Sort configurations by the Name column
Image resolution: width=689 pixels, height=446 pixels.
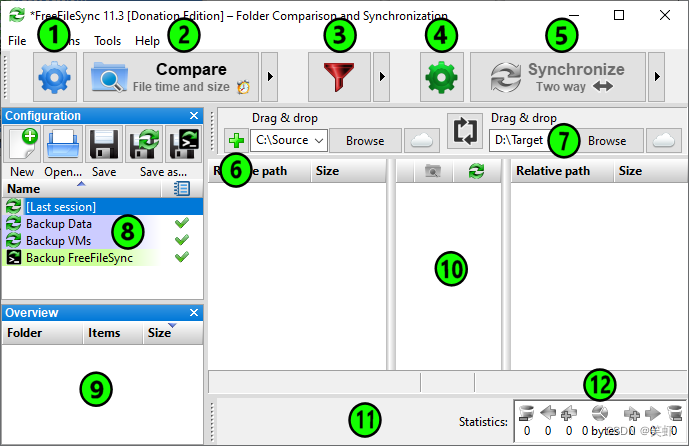coord(82,189)
